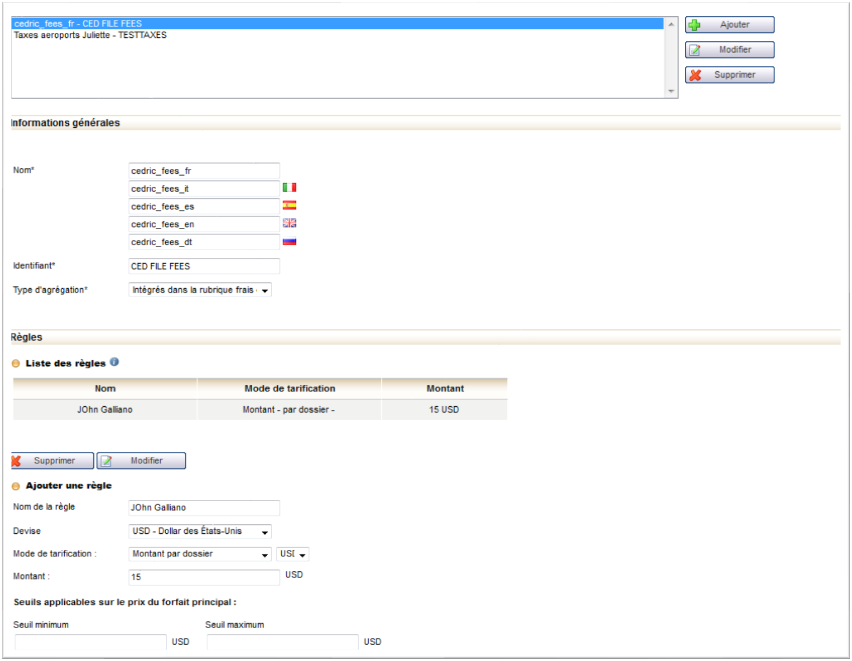Open the Mode de tarification dropdown
This screenshot has width=852, height=661.
pyautogui.click(x=200, y=554)
